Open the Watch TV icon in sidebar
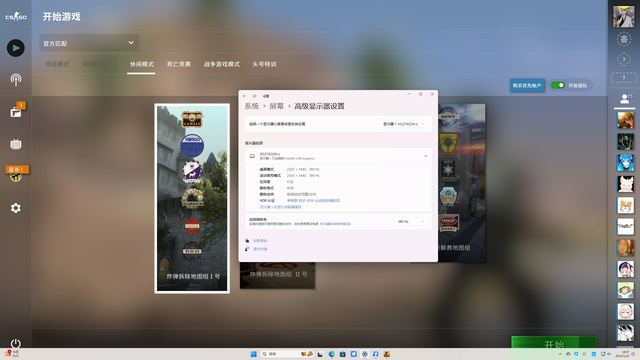640x360 pixels. [16, 144]
